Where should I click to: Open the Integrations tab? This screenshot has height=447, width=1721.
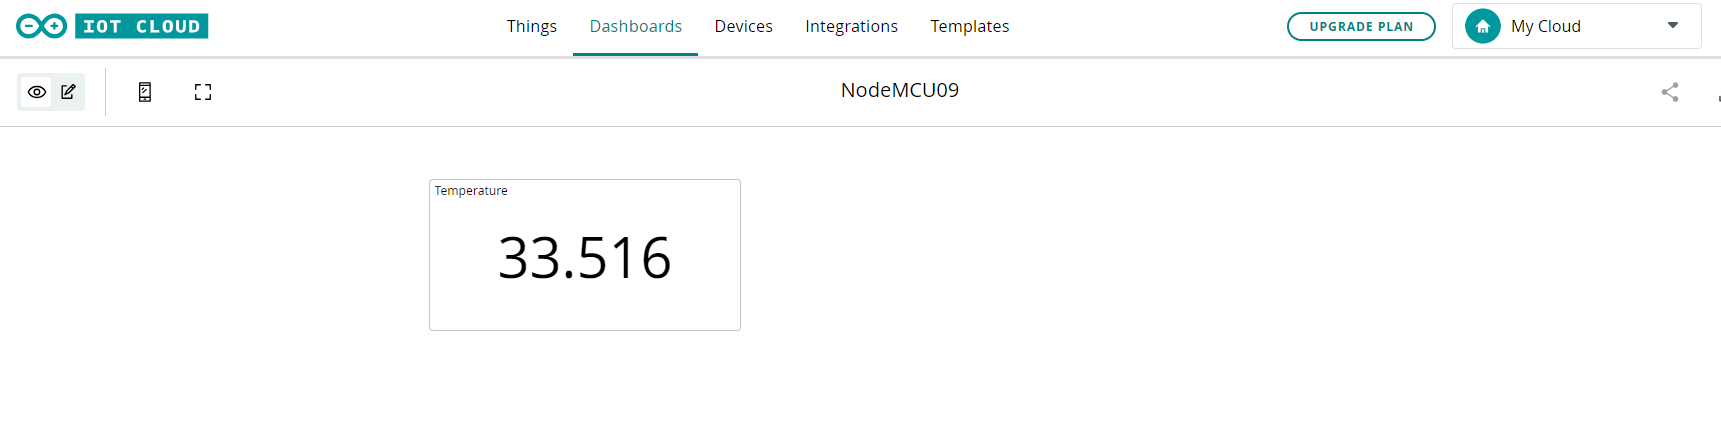click(x=851, y=26)
